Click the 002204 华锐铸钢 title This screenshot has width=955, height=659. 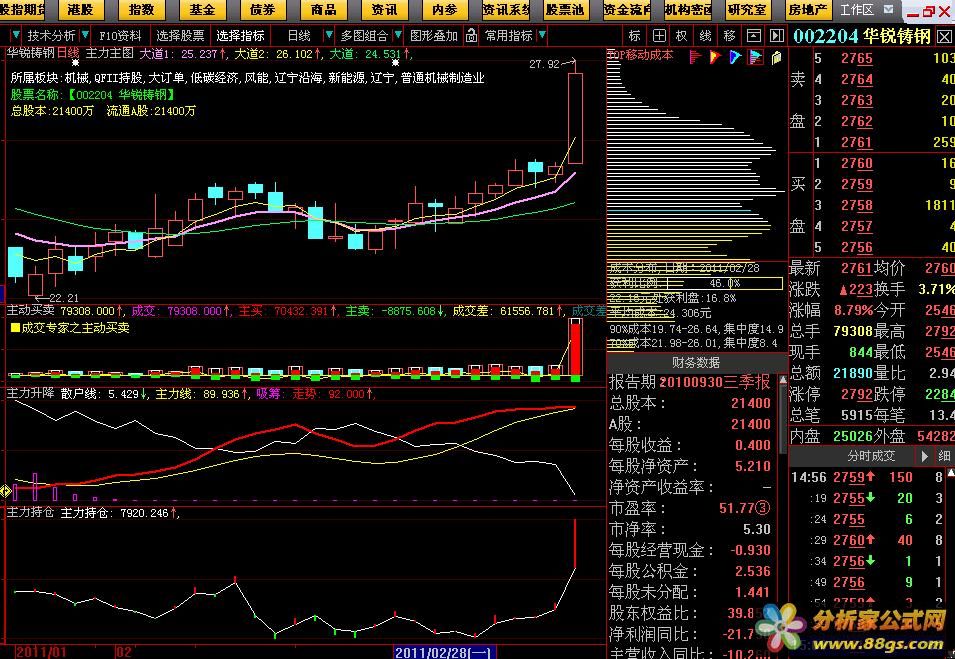pos(862,37)
